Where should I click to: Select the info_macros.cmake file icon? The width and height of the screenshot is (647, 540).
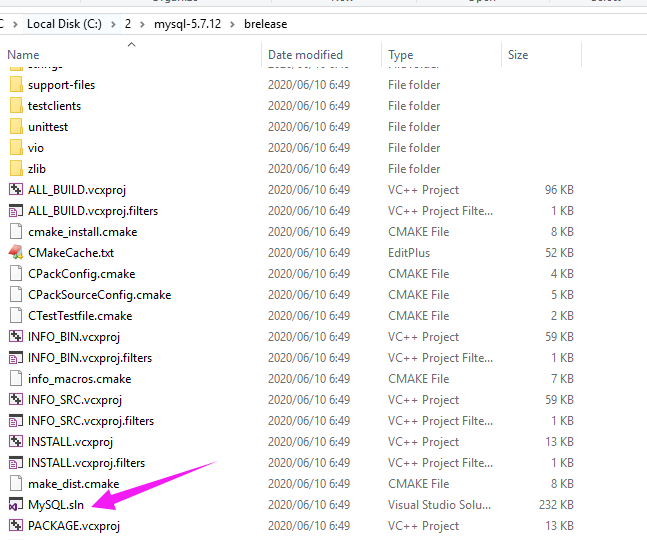16,379
